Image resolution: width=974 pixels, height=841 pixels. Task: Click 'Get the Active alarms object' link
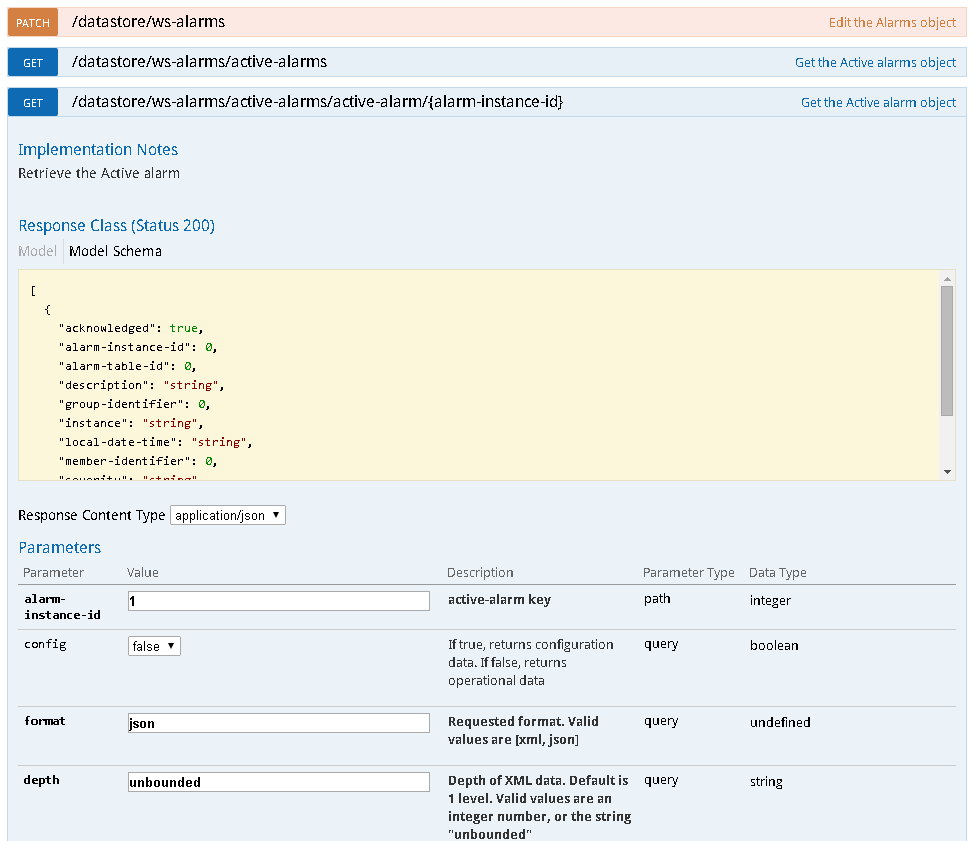click(875, 62)
